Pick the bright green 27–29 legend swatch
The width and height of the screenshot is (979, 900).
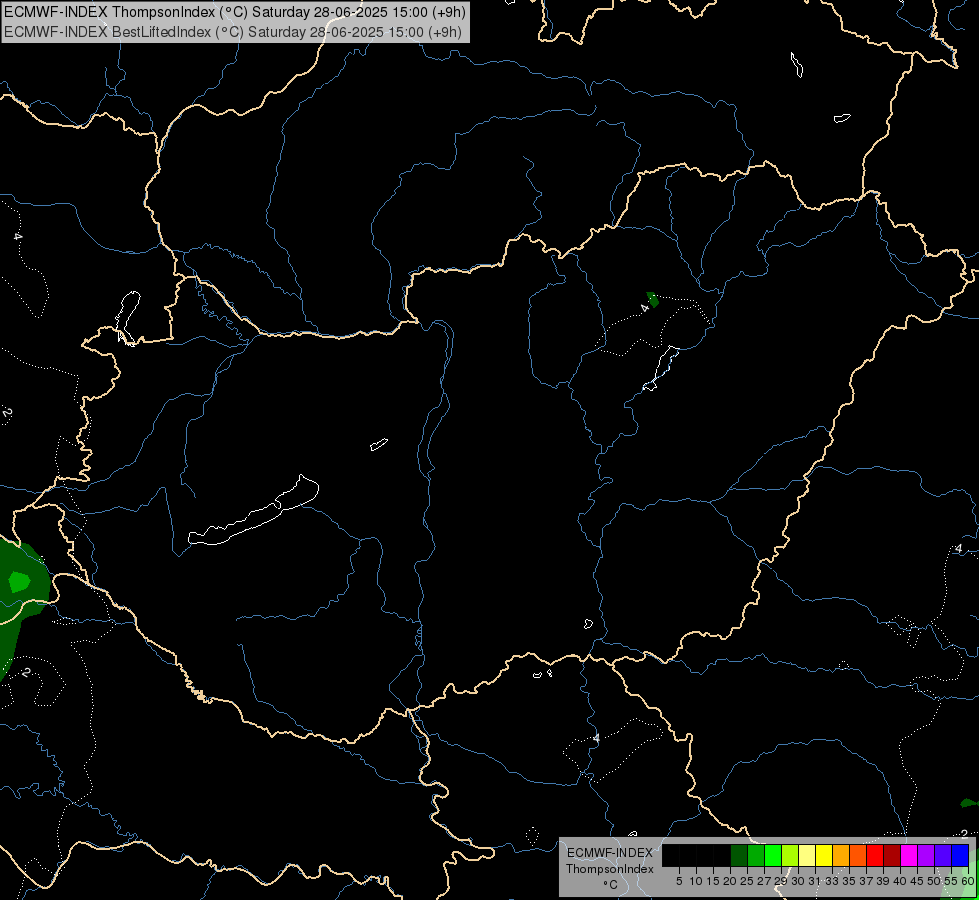773,856
